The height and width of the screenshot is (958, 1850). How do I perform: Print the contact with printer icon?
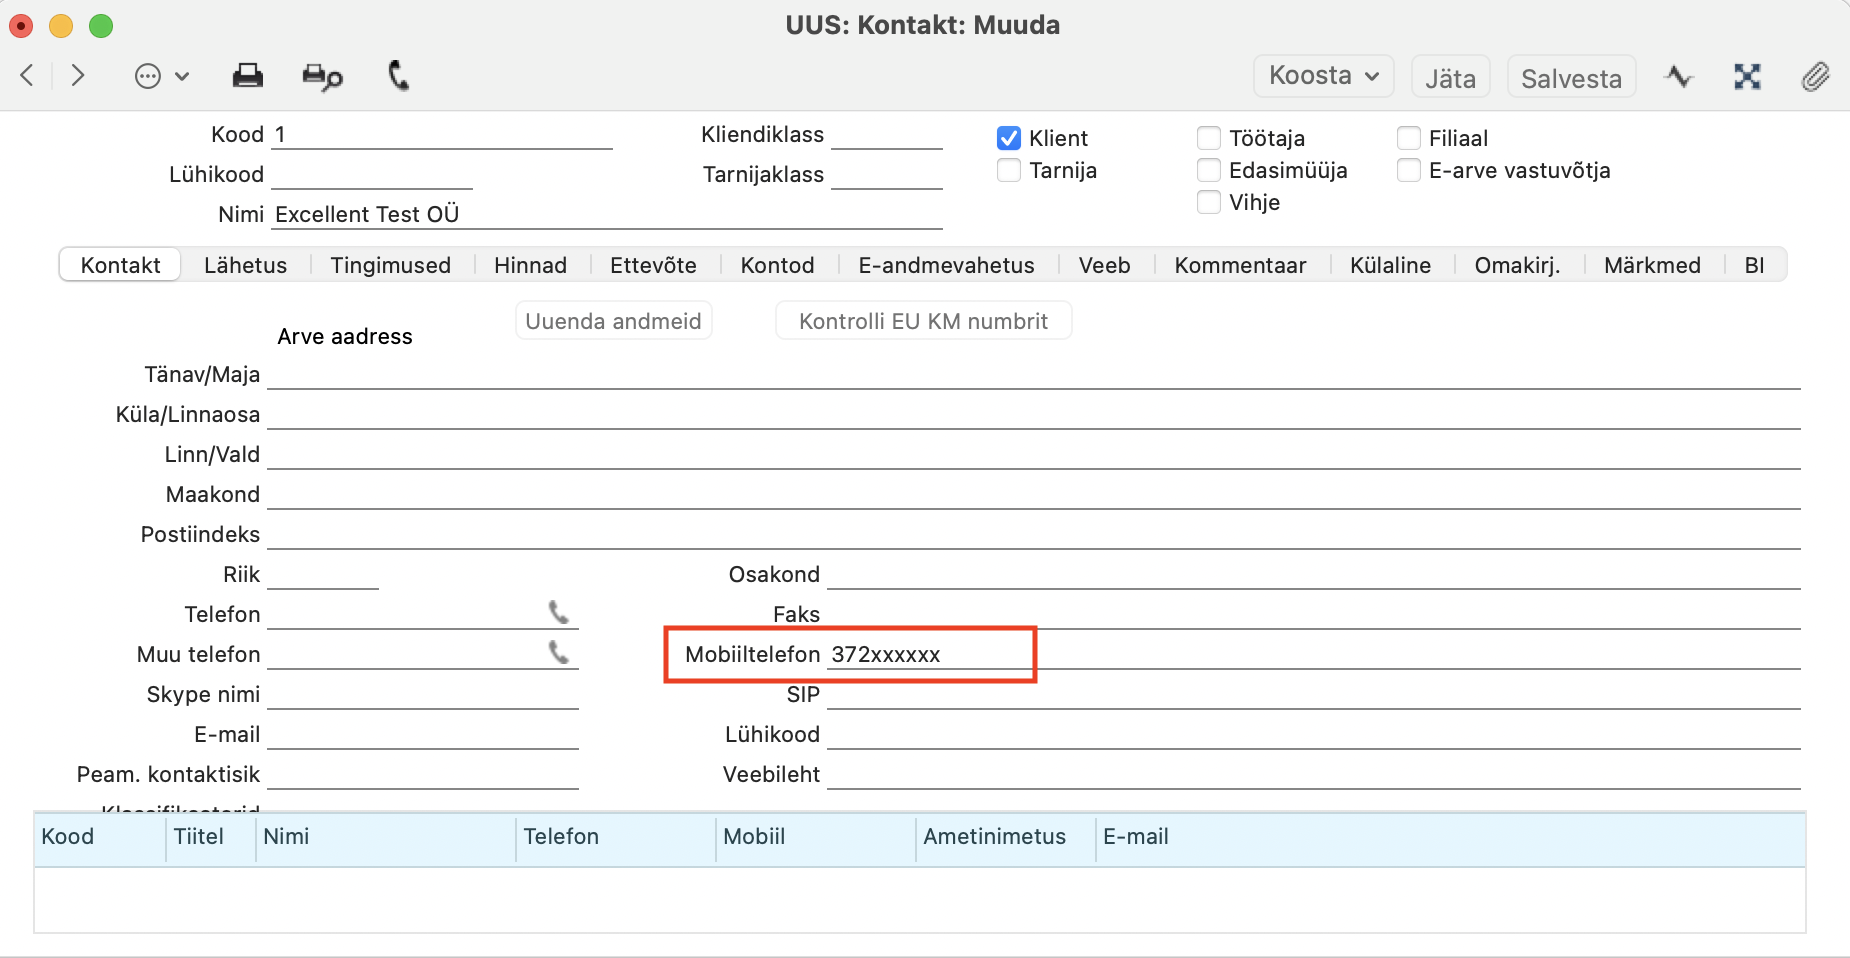(x=247, y=76)
